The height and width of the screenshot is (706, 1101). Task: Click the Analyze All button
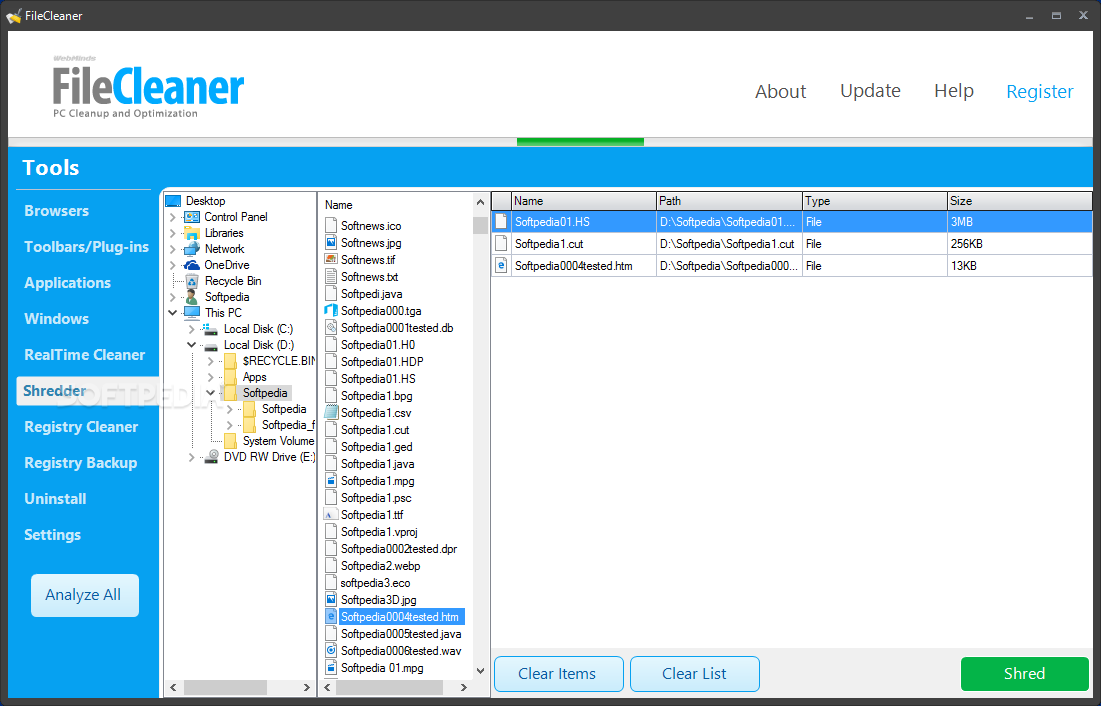coord(84,595)
